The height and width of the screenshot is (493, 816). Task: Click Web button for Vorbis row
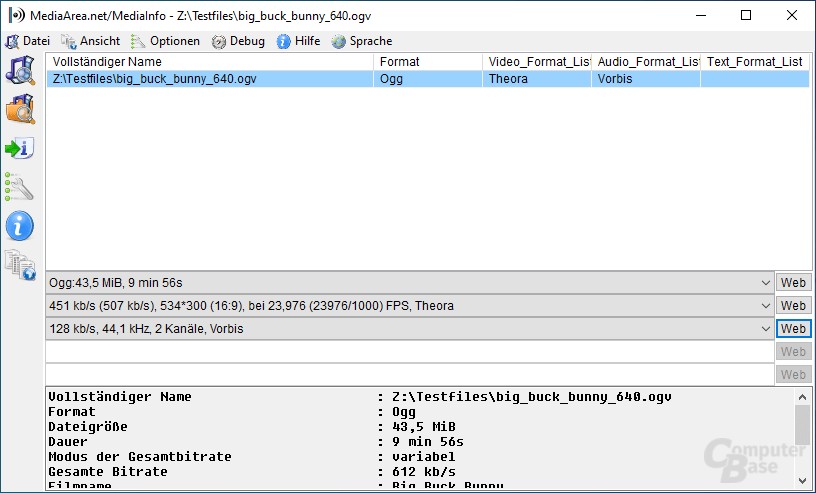[793, 328]
